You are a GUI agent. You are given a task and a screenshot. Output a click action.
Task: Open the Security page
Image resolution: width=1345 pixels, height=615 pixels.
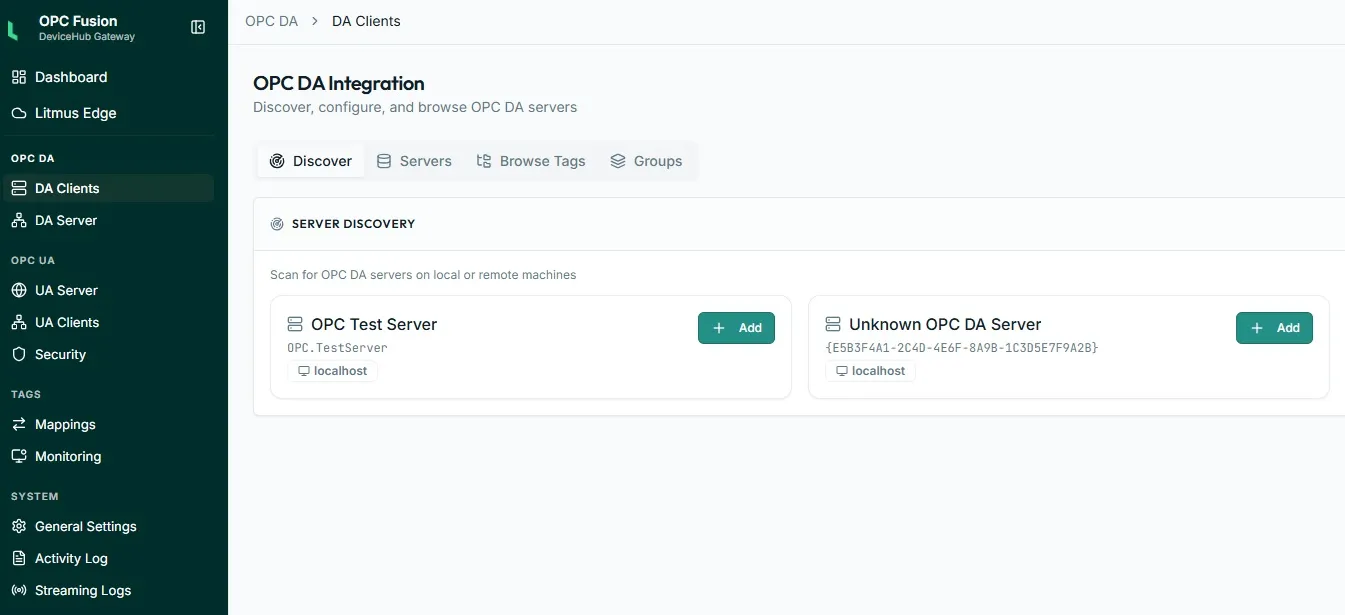click(108, 354)
